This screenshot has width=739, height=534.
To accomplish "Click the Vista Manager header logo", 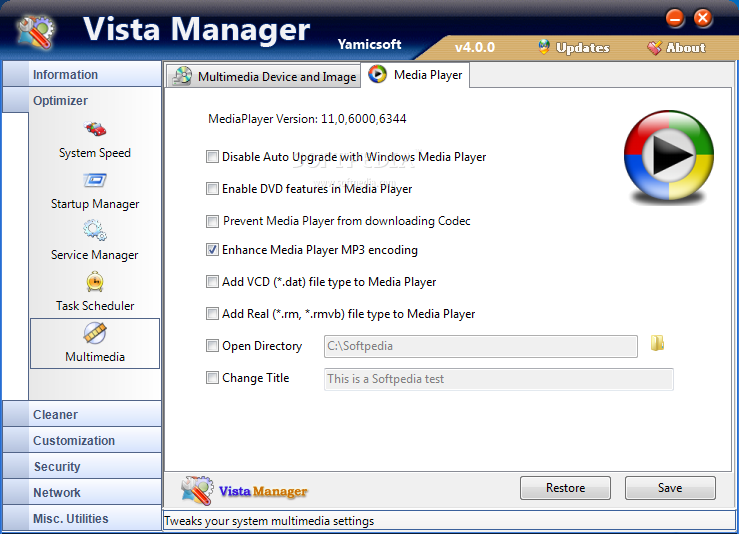I will click(x=36, y=32).
